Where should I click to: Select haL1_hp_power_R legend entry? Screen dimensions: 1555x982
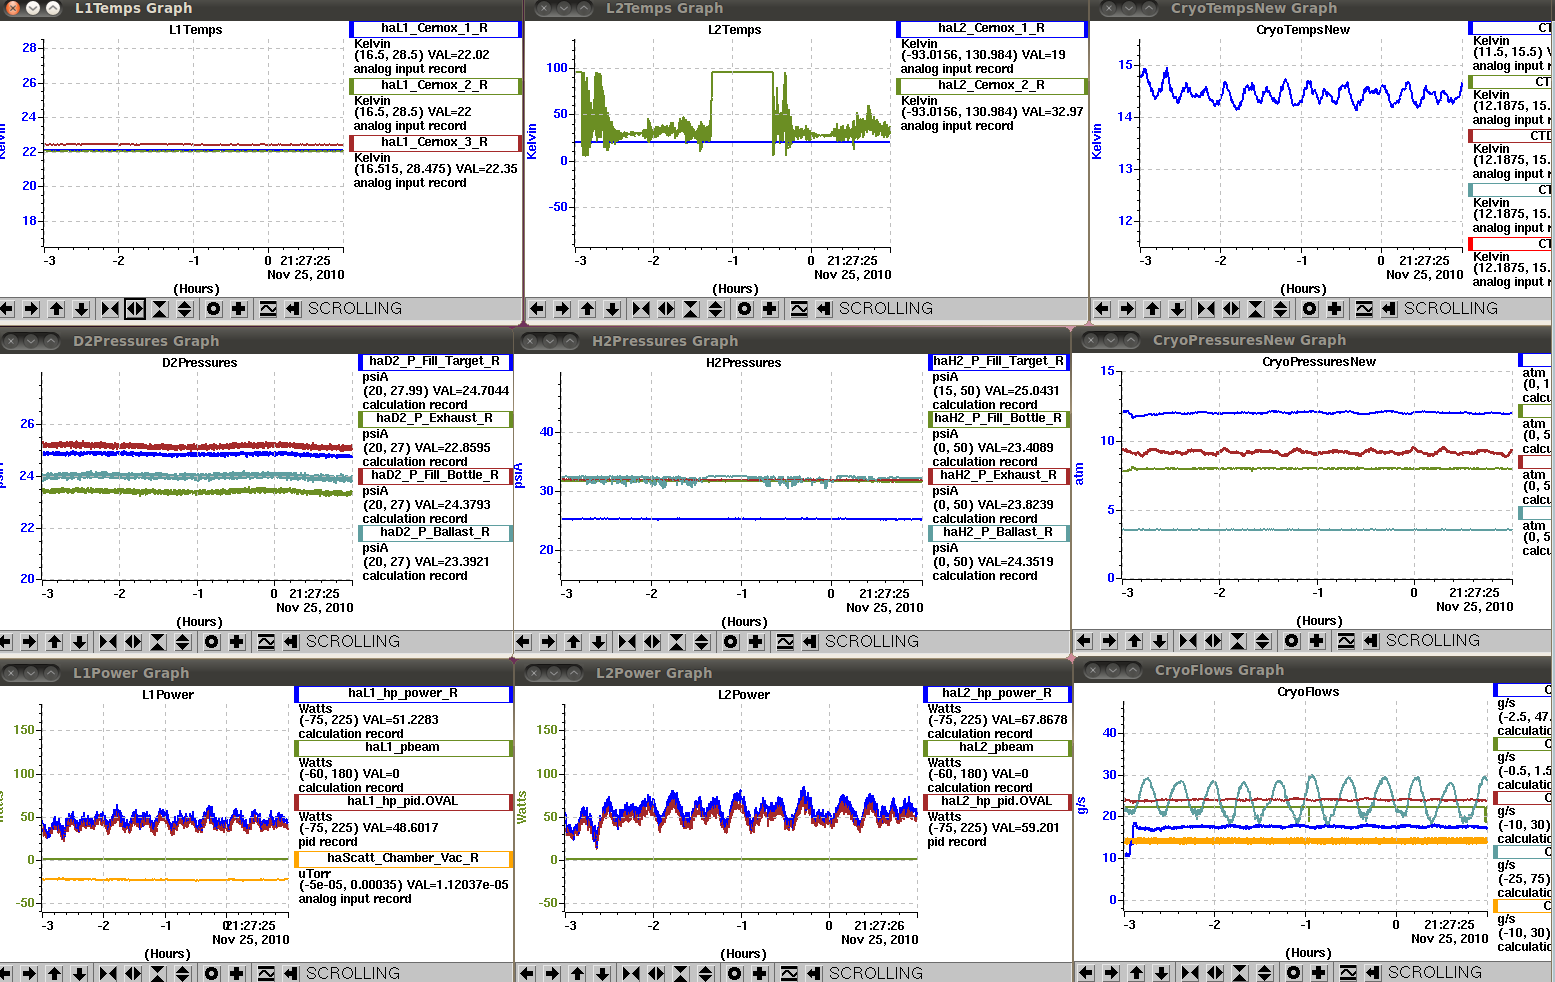(x=403, y=694)
